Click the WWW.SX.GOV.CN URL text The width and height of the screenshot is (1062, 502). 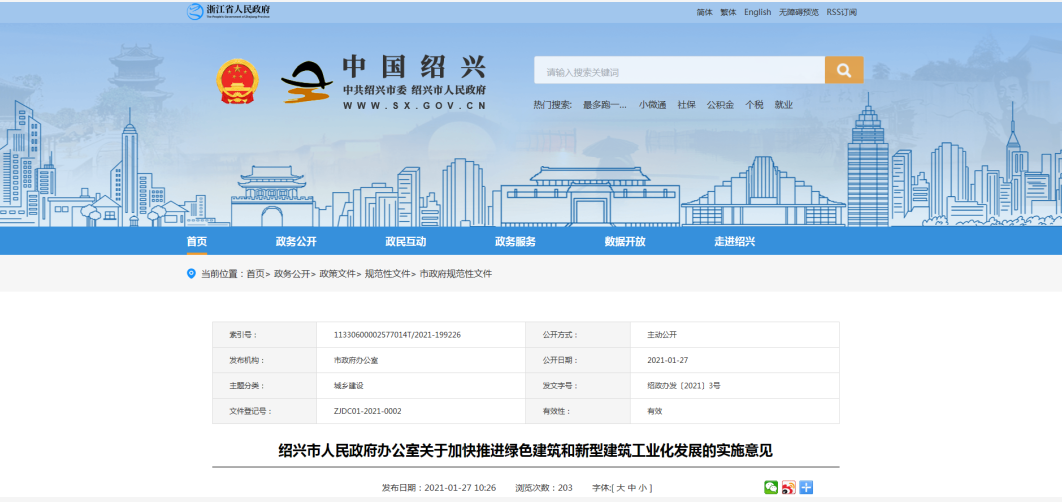tap(414, 106)
